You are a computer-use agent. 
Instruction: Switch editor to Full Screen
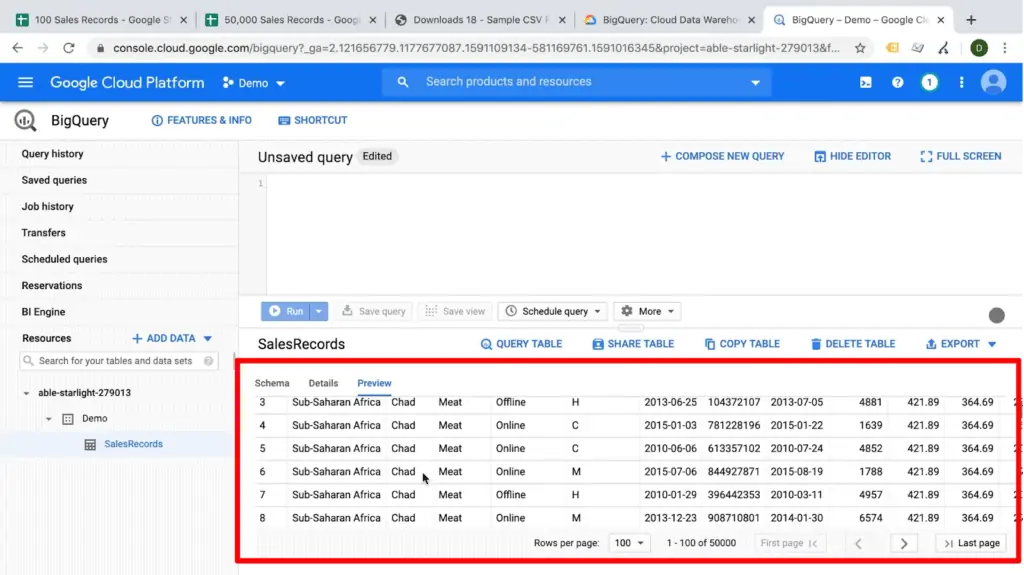coord(961,156)
